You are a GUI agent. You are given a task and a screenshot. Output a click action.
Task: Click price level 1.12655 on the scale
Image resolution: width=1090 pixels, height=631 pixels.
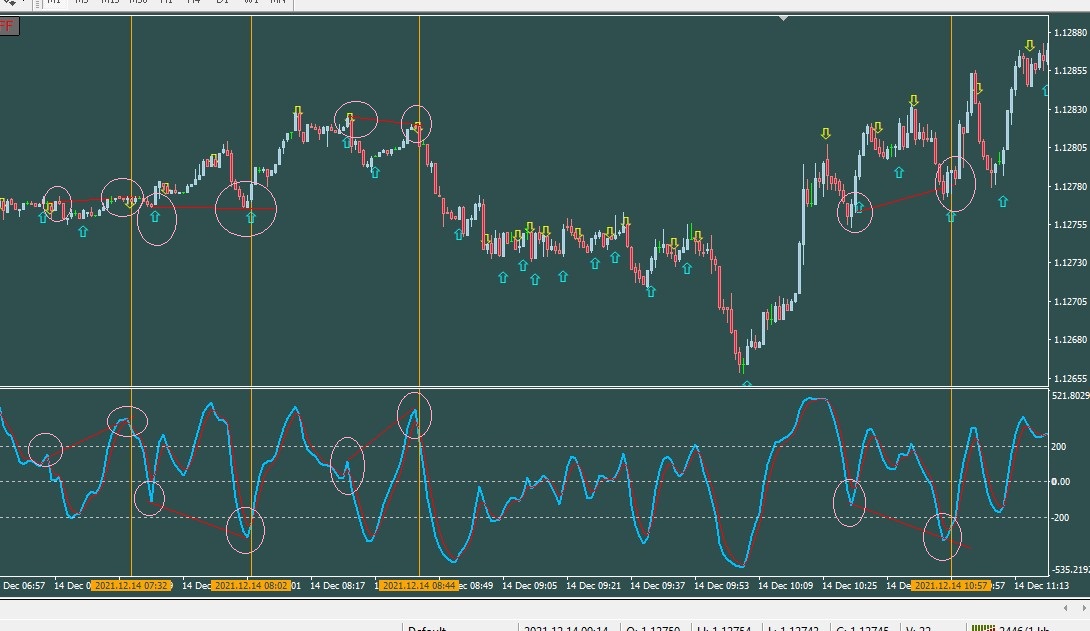click(x=1070, y=379)
